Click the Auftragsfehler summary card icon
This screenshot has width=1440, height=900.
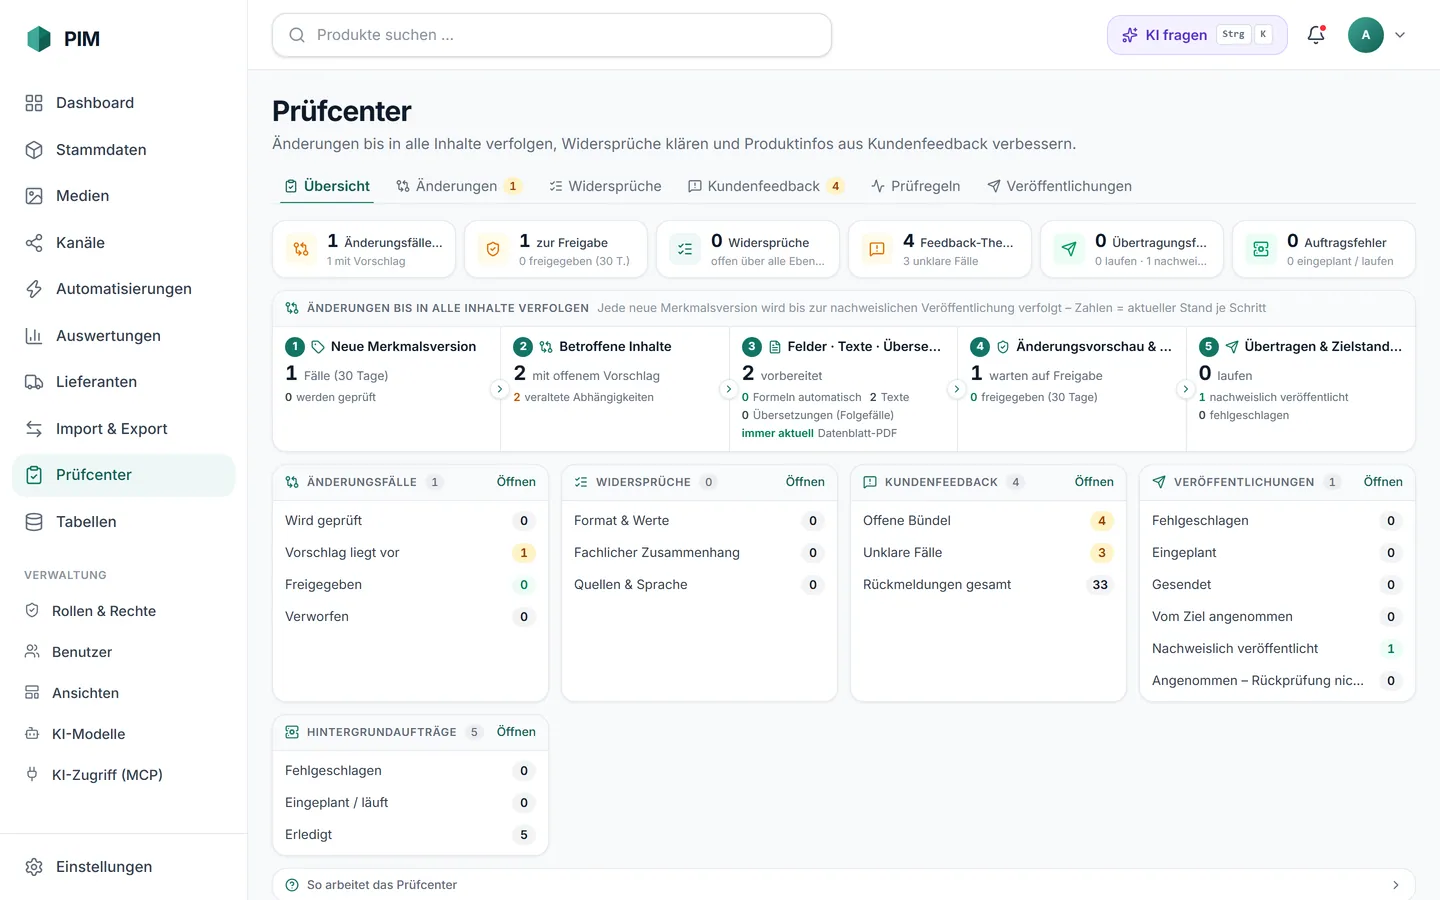[1261, 249]
